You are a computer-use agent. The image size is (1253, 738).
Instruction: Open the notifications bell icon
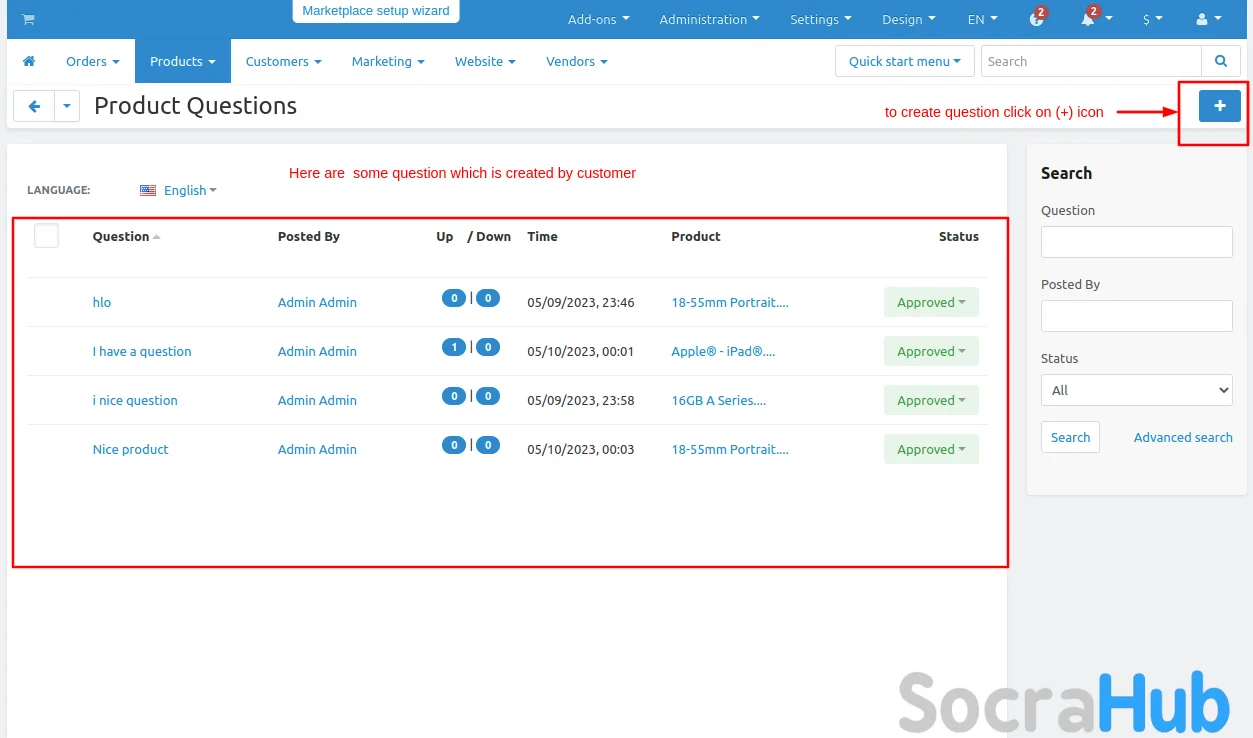pyautogui.click(x=1088, y=19)
